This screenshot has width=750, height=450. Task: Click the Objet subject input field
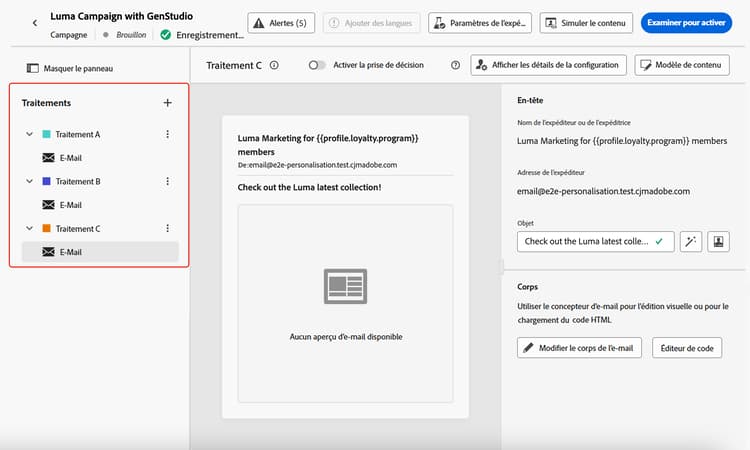(596, 241)
